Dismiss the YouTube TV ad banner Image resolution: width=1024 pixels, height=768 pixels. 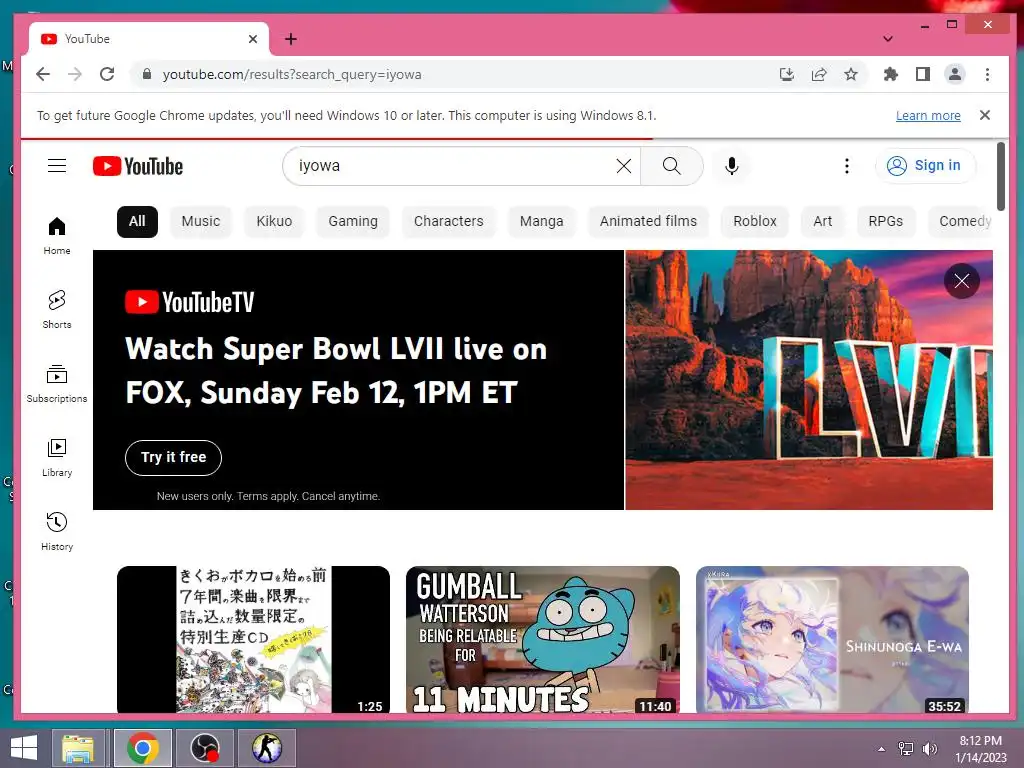point(961,281)
